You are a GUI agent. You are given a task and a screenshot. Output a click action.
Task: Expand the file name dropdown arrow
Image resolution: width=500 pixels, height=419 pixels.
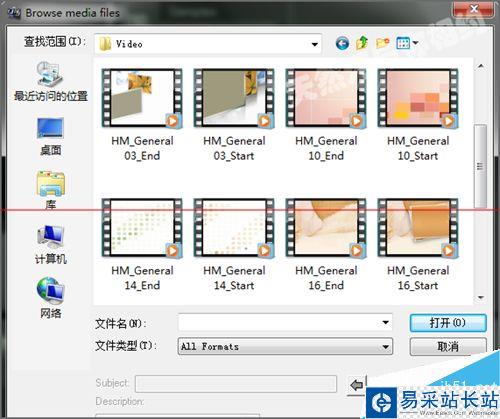[x=385, y=322]
